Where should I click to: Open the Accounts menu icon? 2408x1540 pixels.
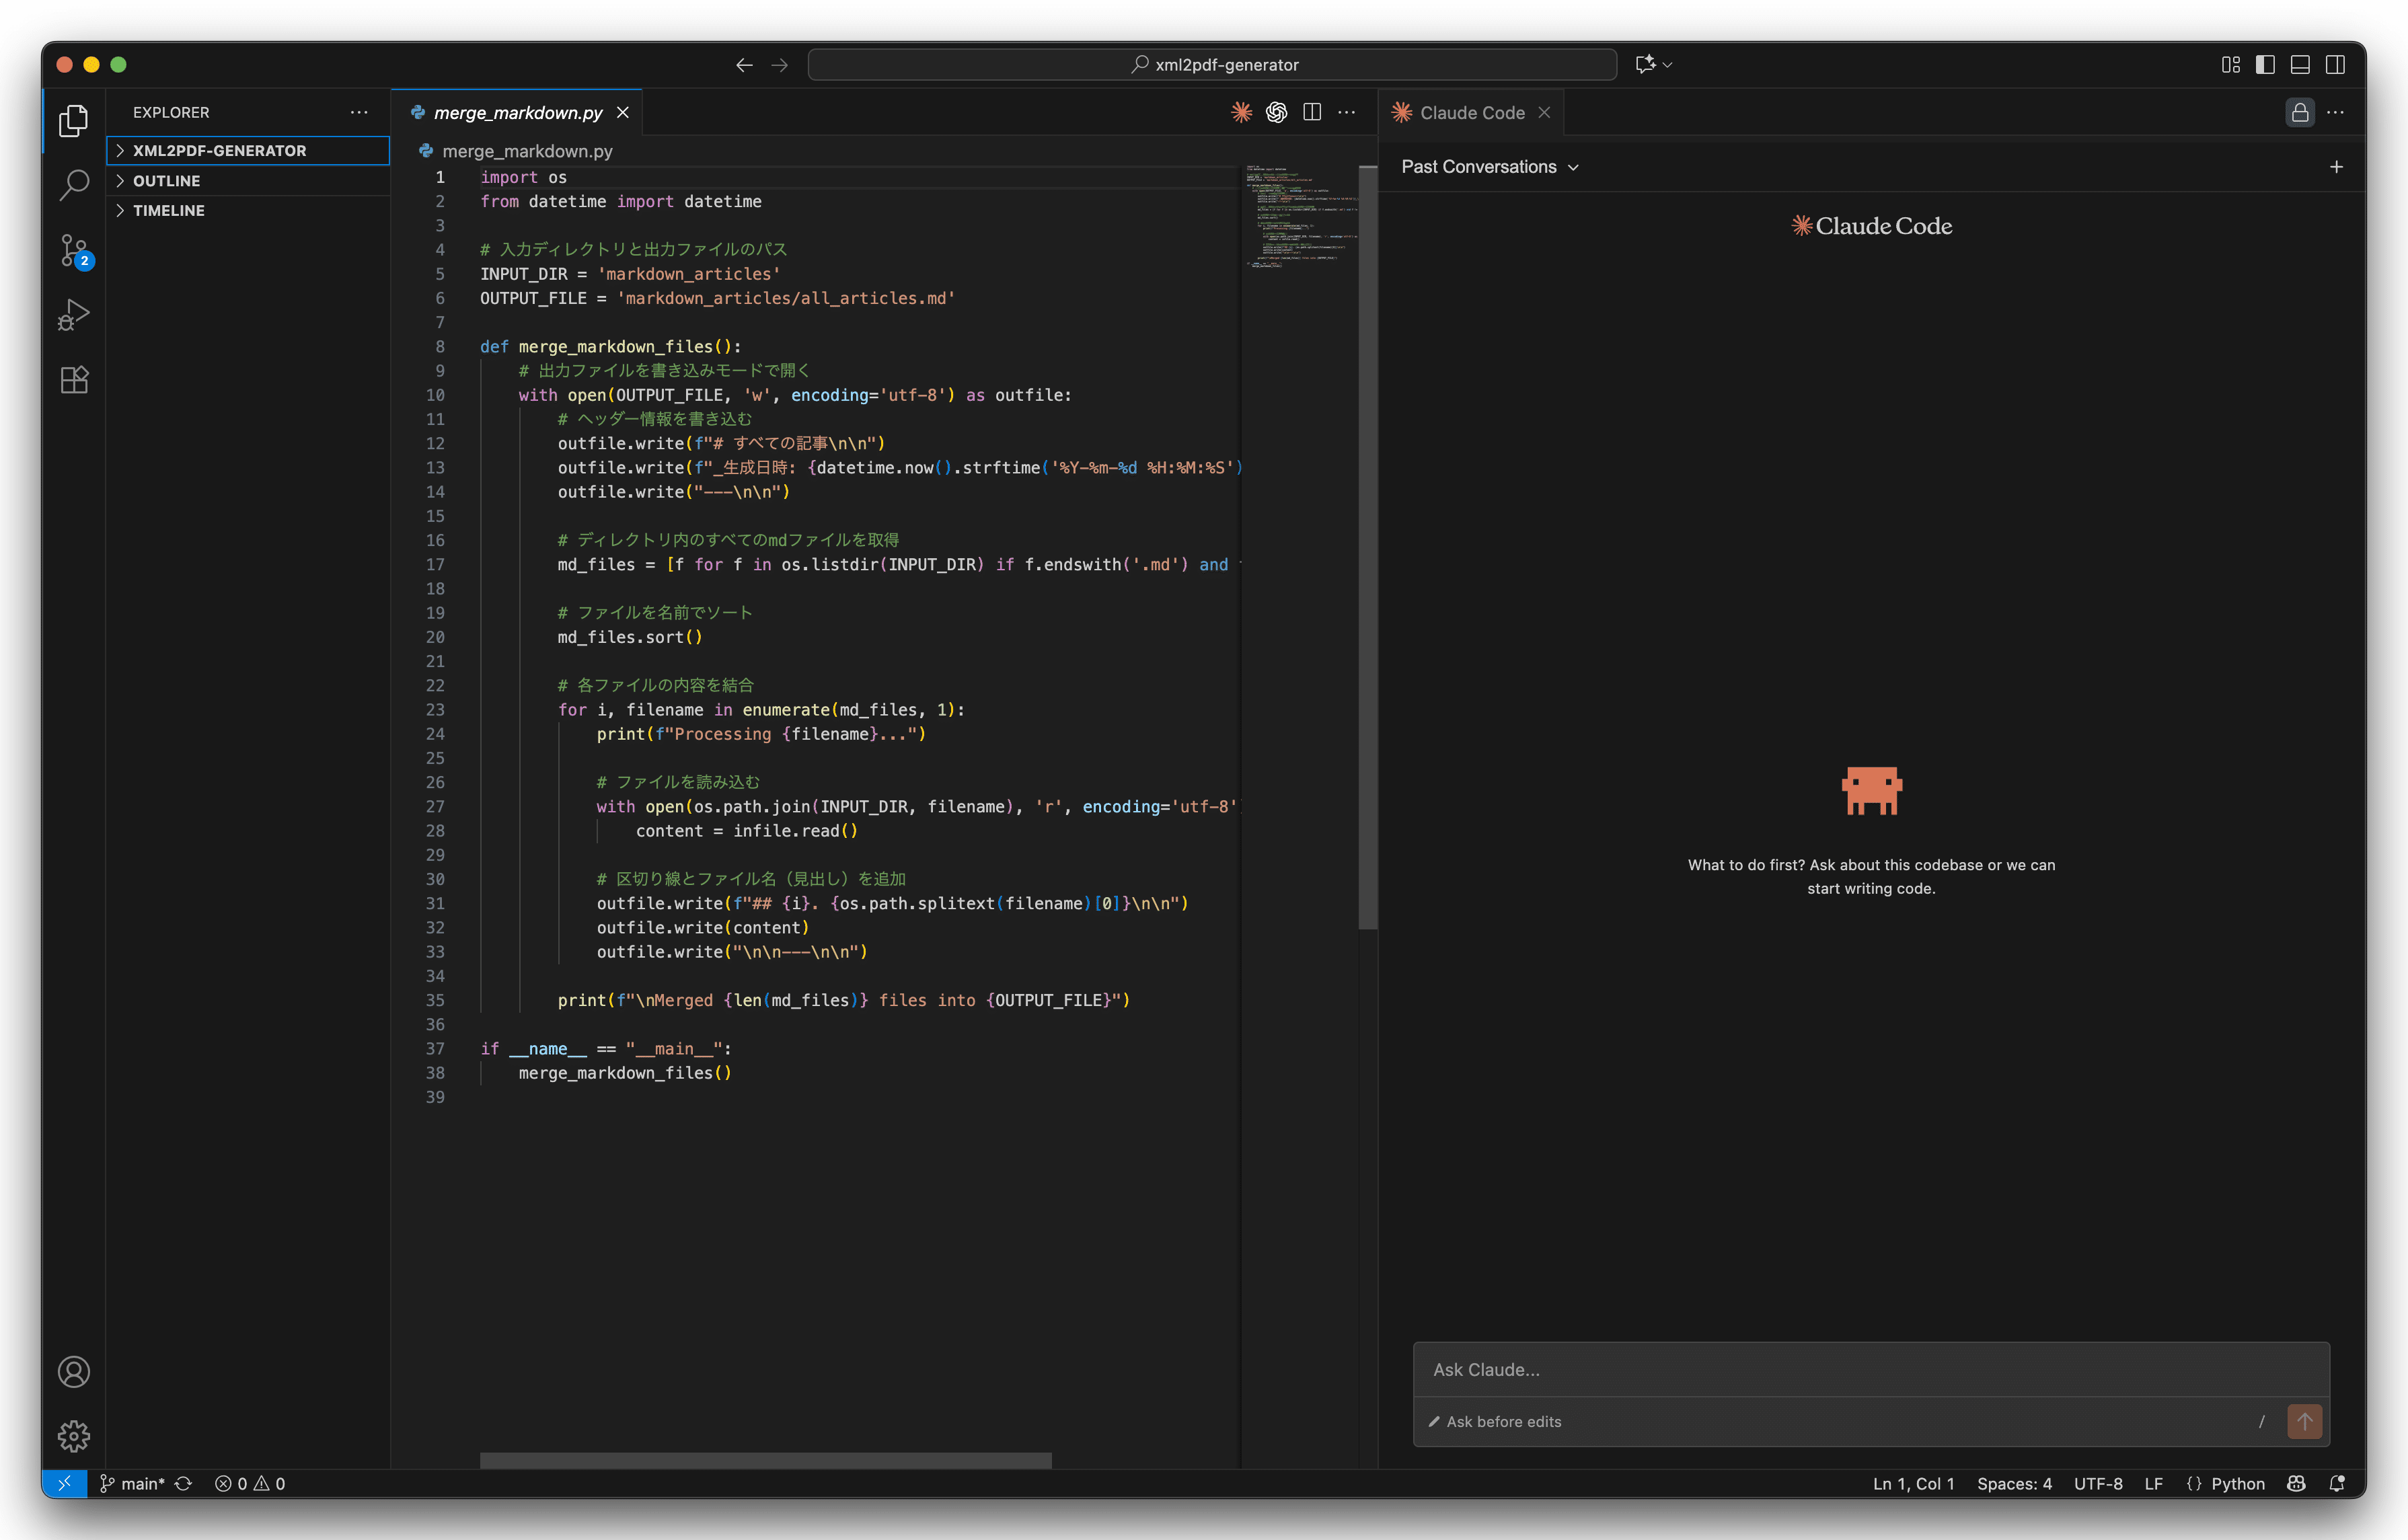74,1372
